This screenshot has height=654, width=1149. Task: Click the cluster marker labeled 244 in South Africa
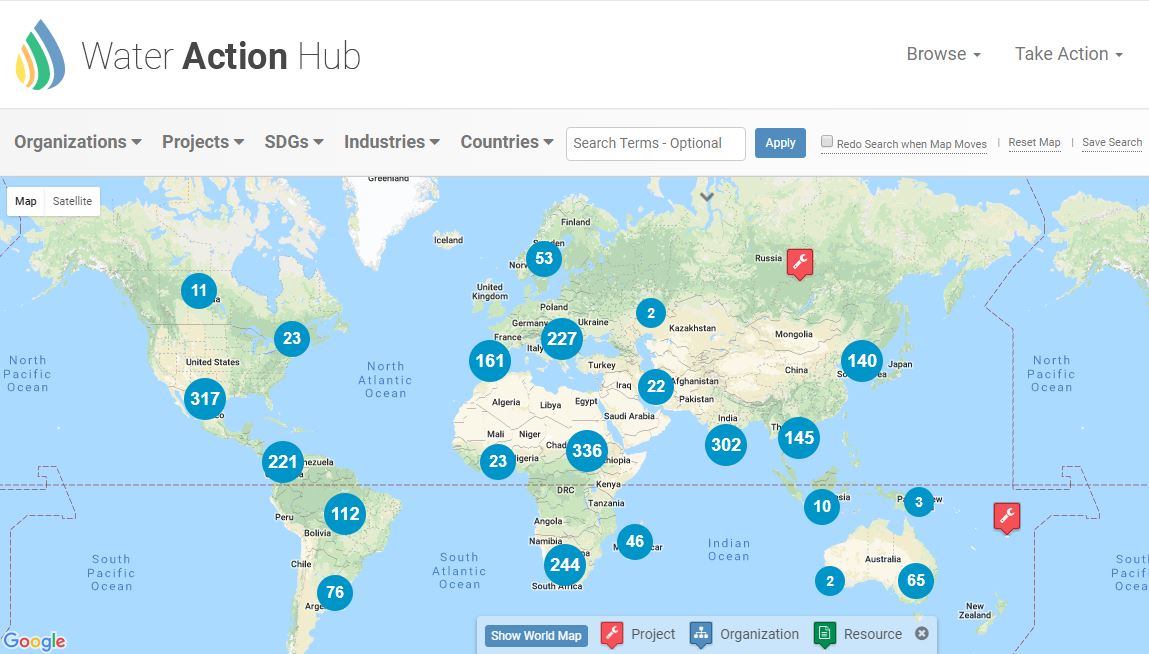tap(565, 565)
